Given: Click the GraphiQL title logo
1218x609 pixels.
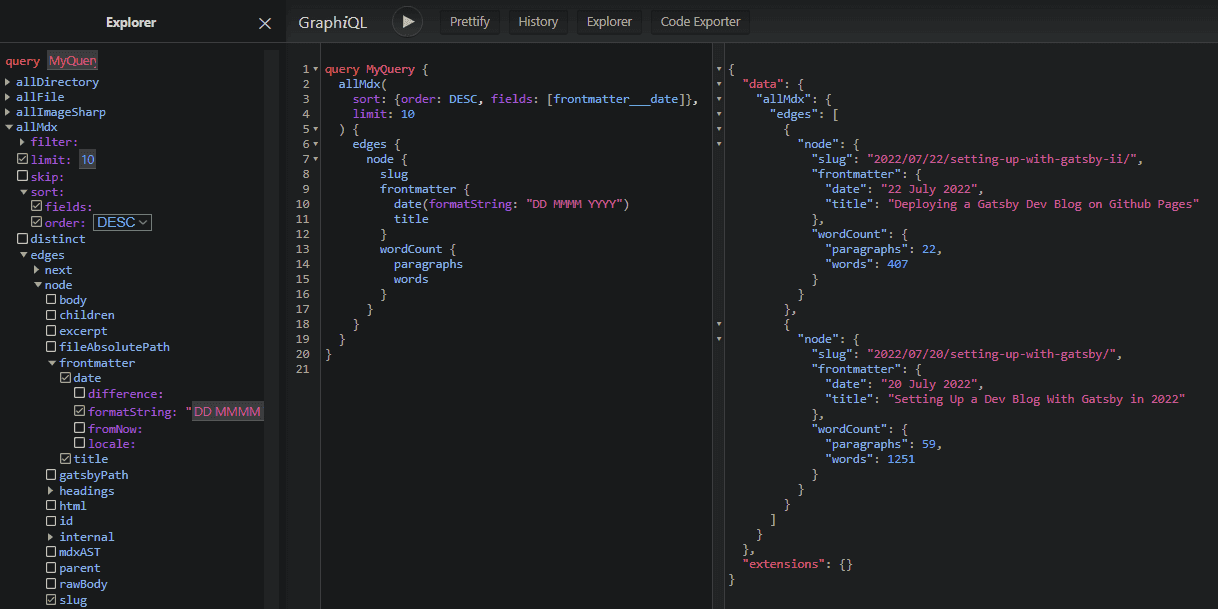Looking at the screenshot, I should point(333,22).
